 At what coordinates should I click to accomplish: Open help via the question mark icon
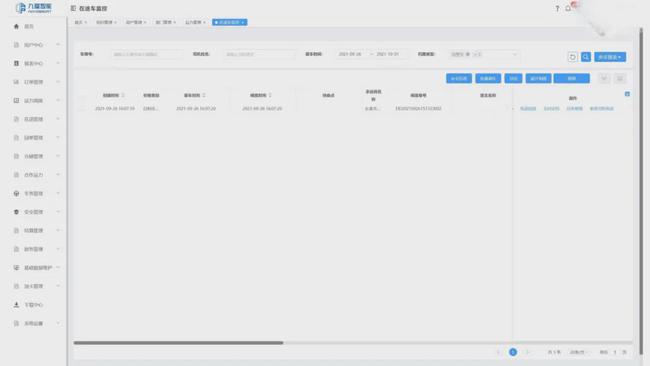coord(557,8)
